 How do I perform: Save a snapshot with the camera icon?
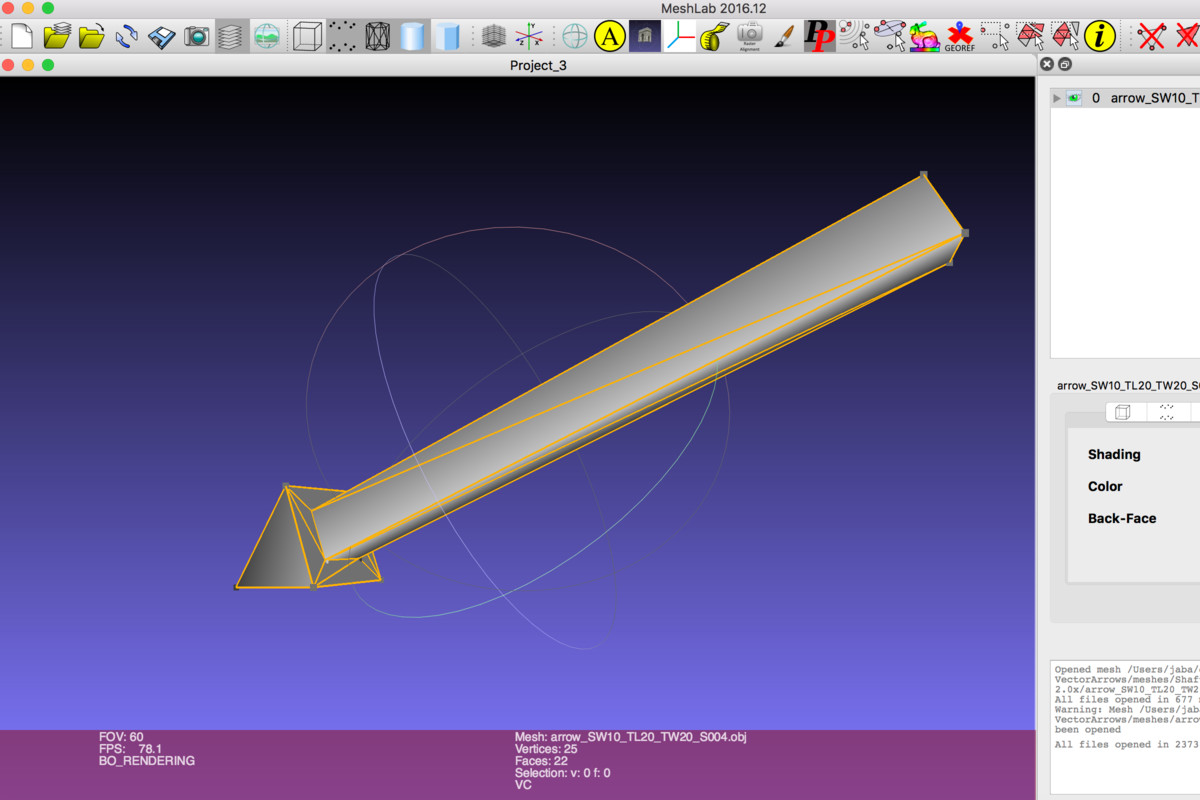click(x=197, y=36)
